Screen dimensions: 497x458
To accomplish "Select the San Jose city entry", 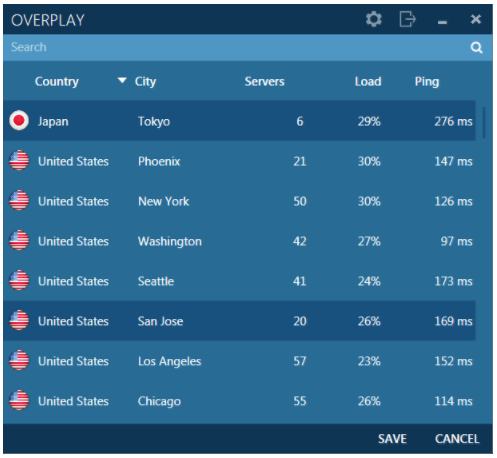I will click(x=160, y=322).
